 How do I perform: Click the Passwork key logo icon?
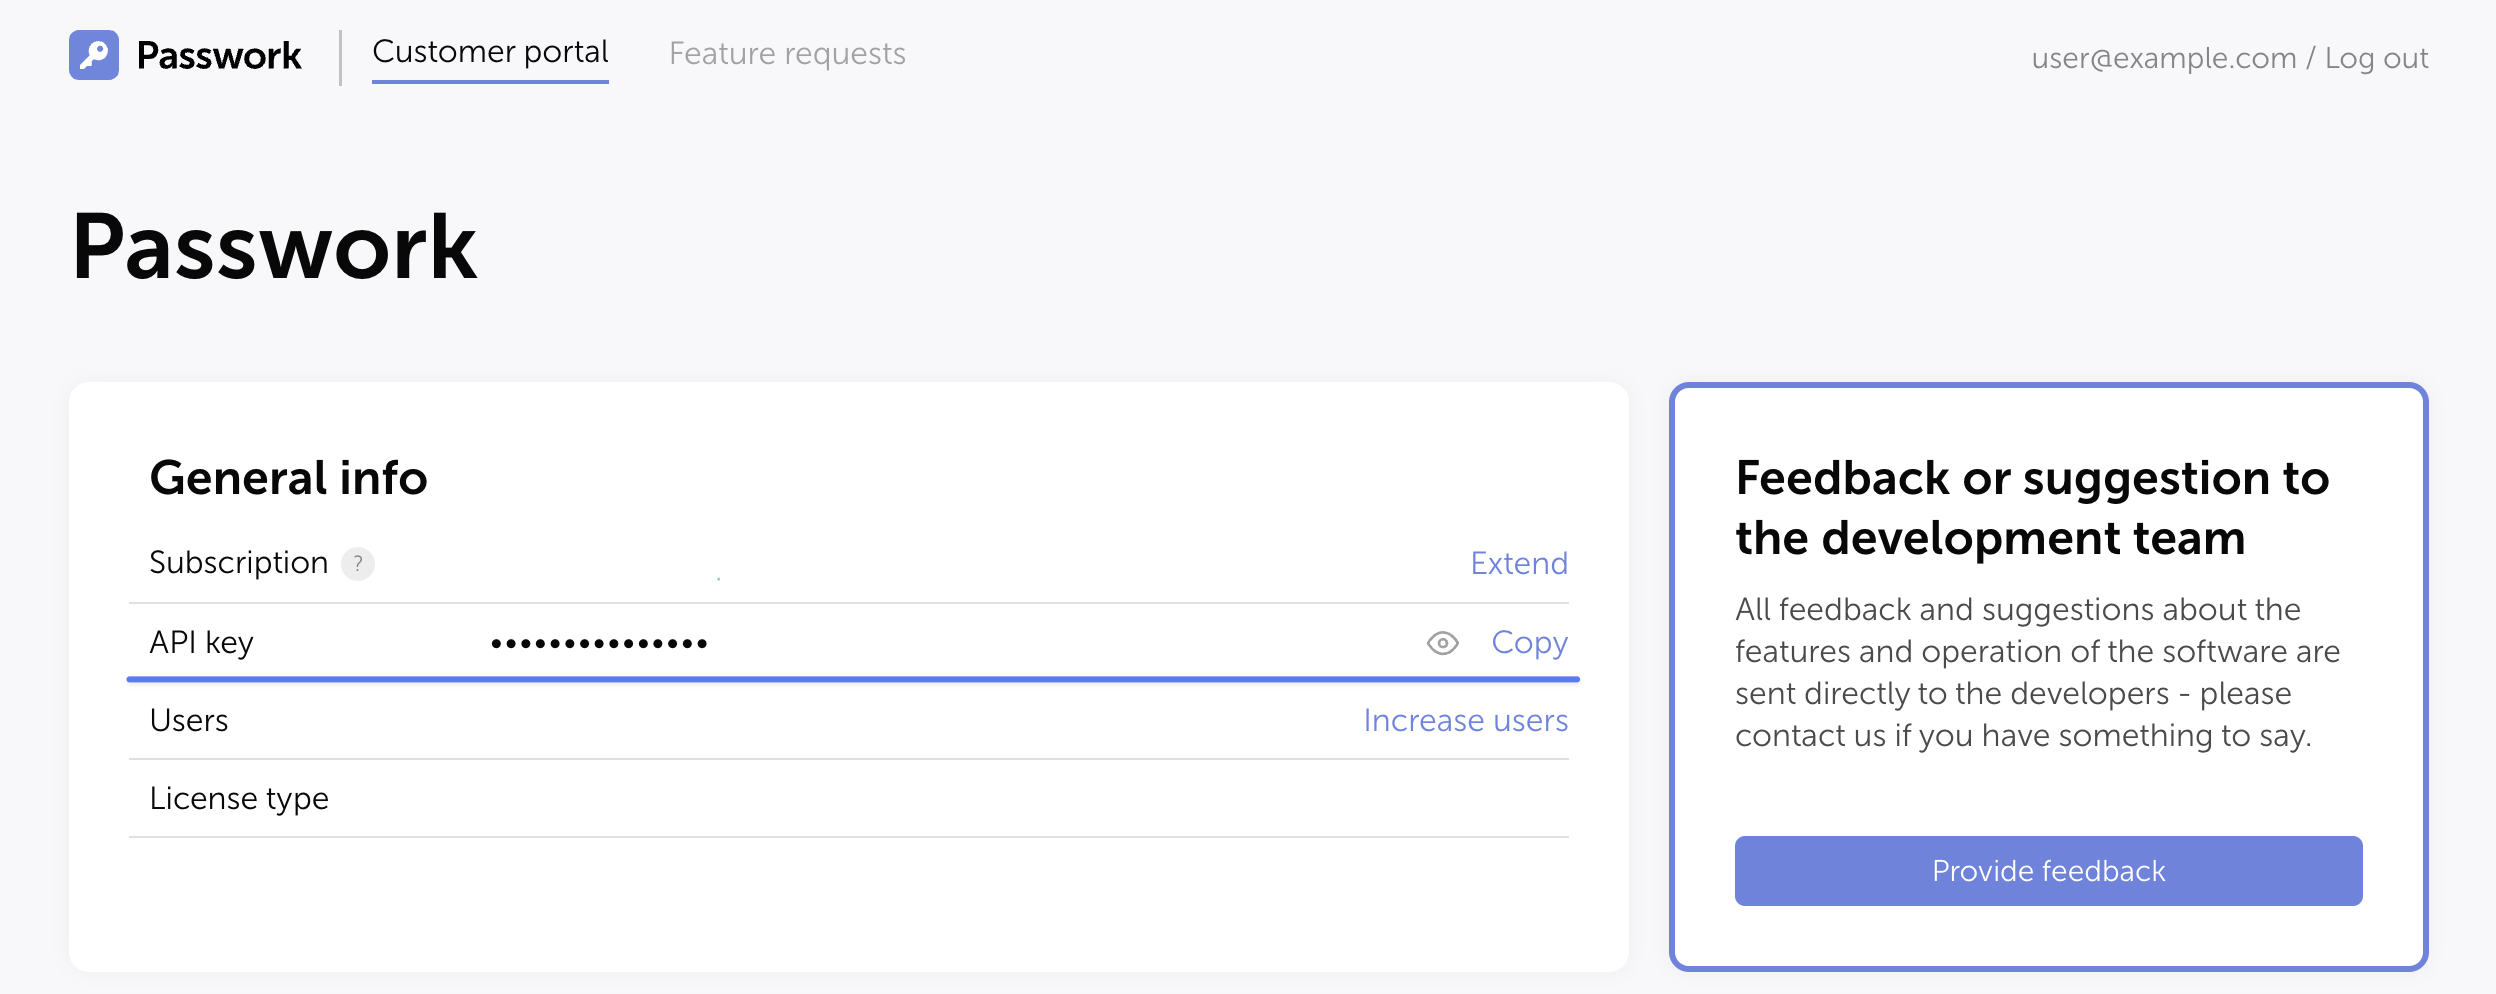click(94, 55)
